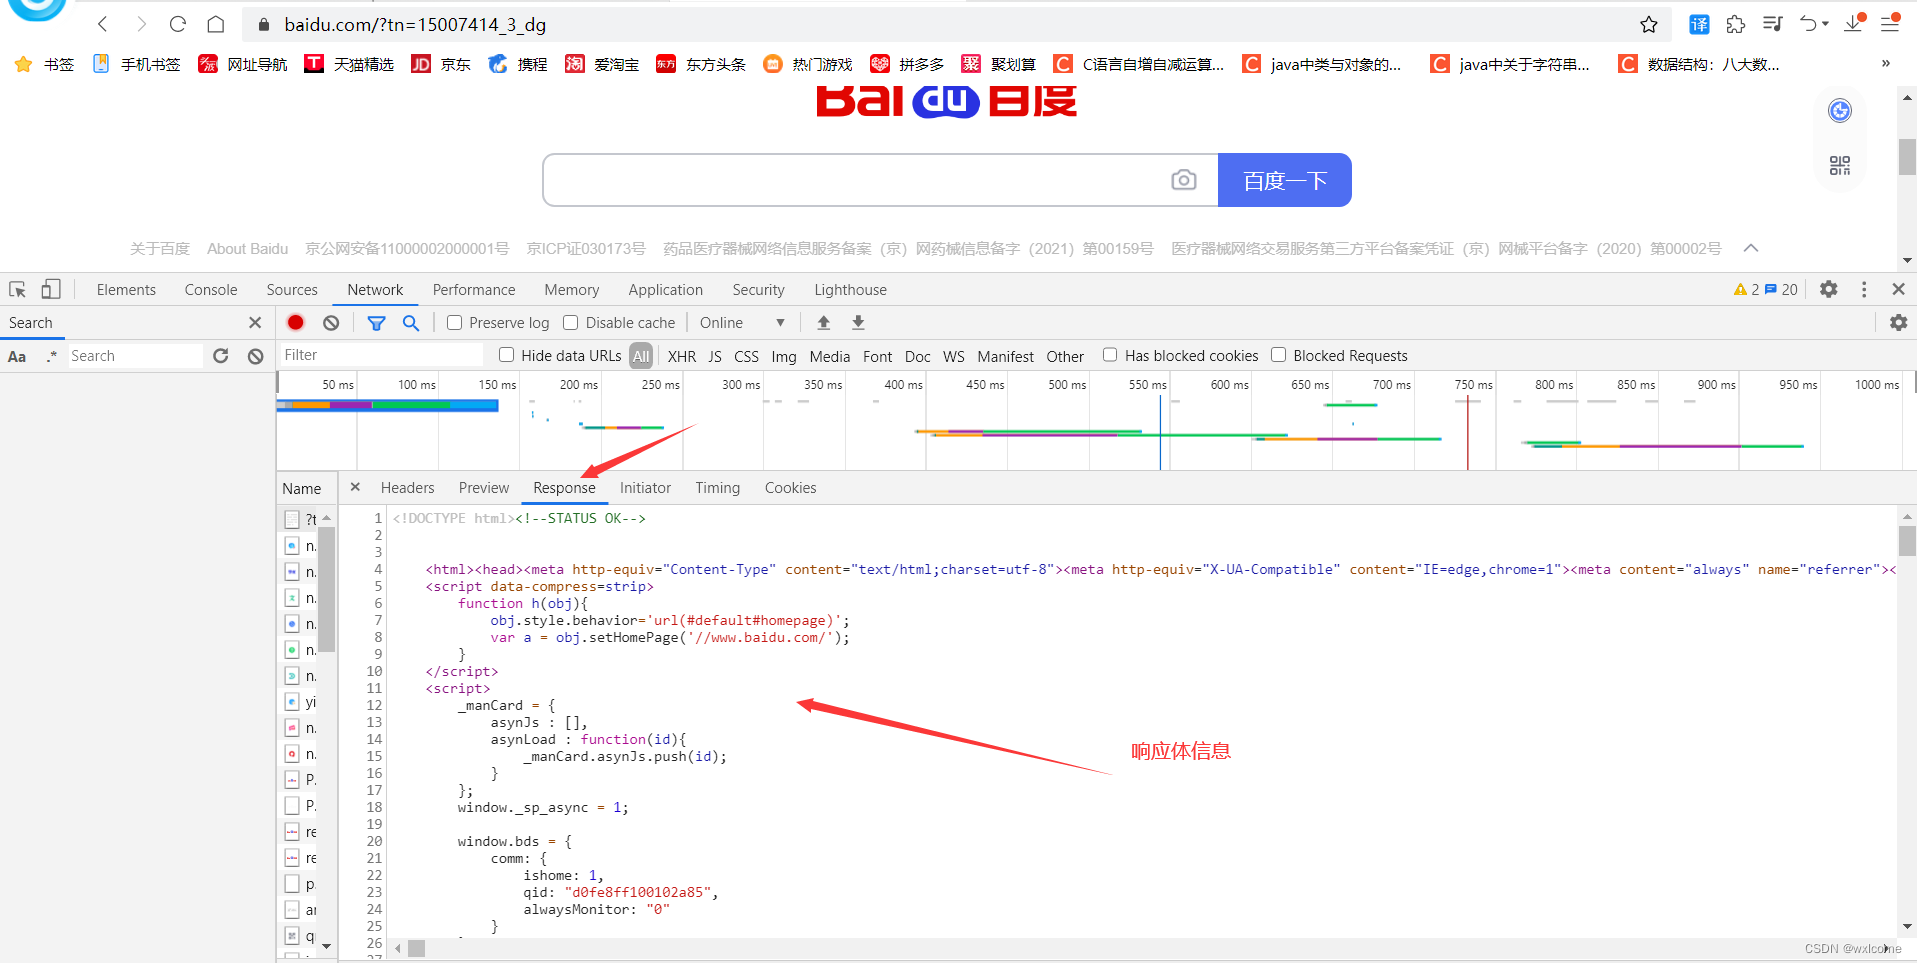Enable the Preserve log checkbox

coord(455,322)
